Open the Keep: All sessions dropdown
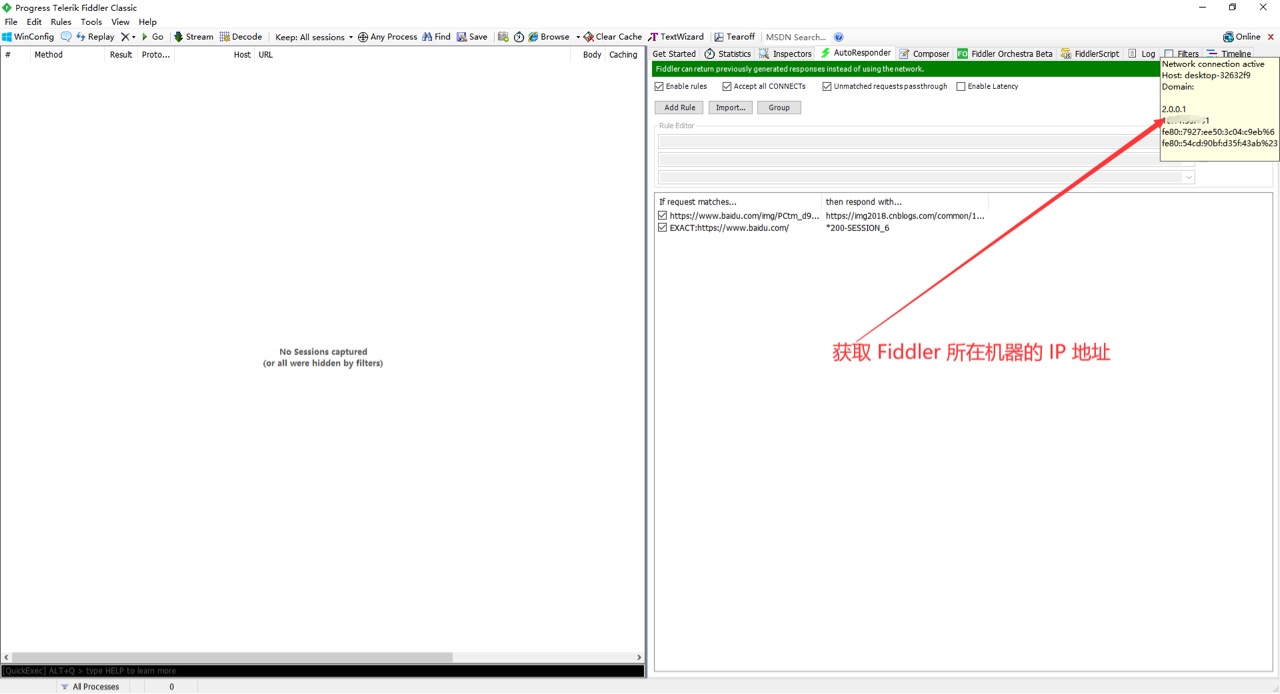 pyautogui.click(x=314, y=37)
